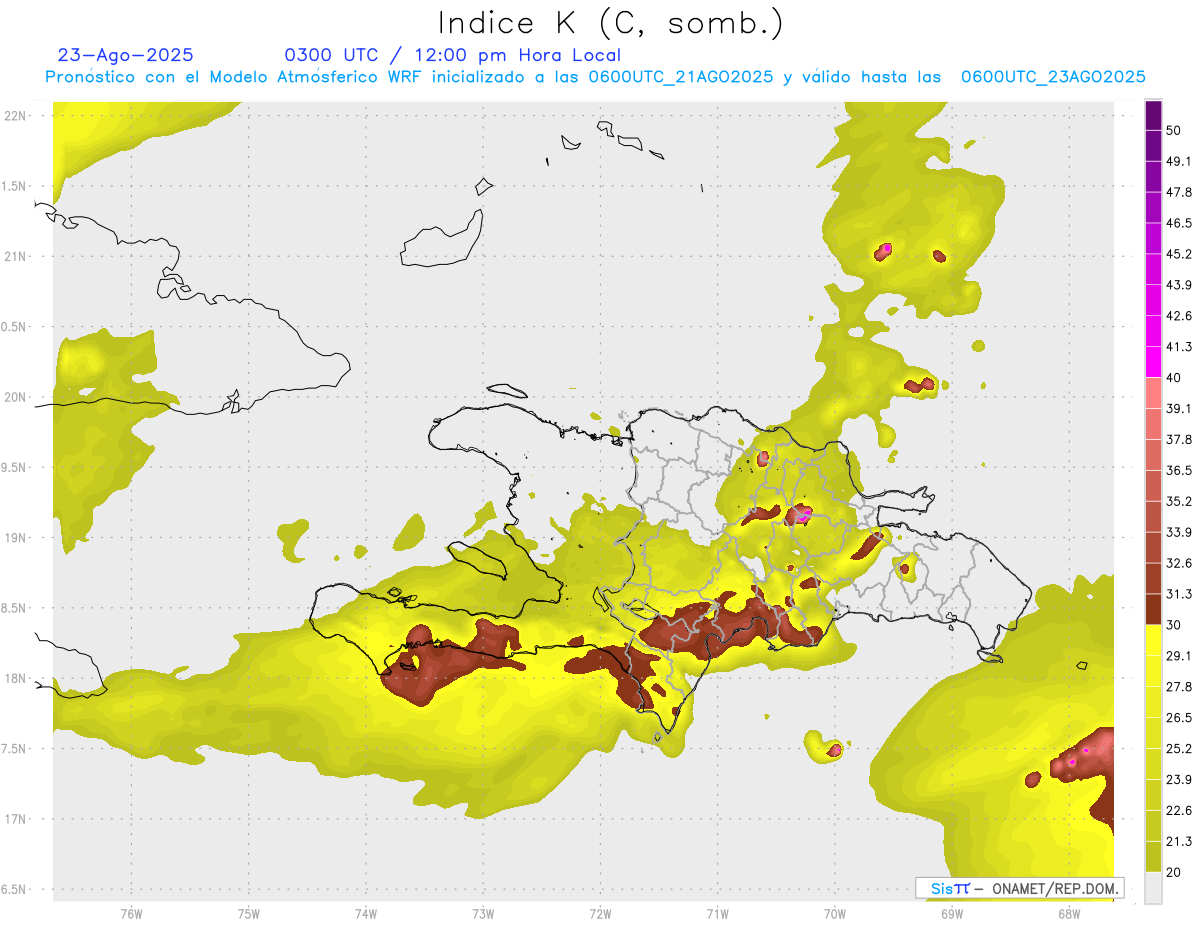Click the latitude label '18N'
This screenshot has height=927, width=1200.
(x=15, y=678)
